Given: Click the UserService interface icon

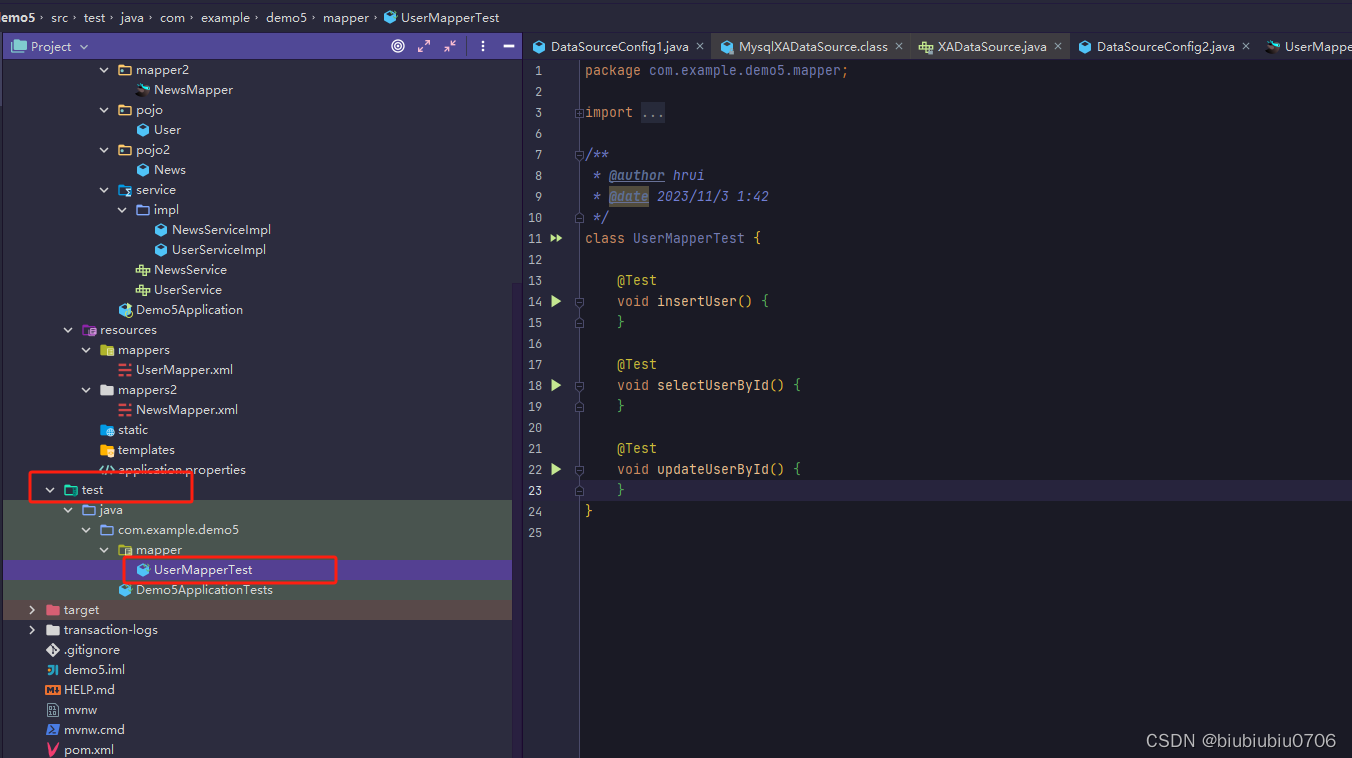Looking at the screenshot, I should tap(143, 290).
